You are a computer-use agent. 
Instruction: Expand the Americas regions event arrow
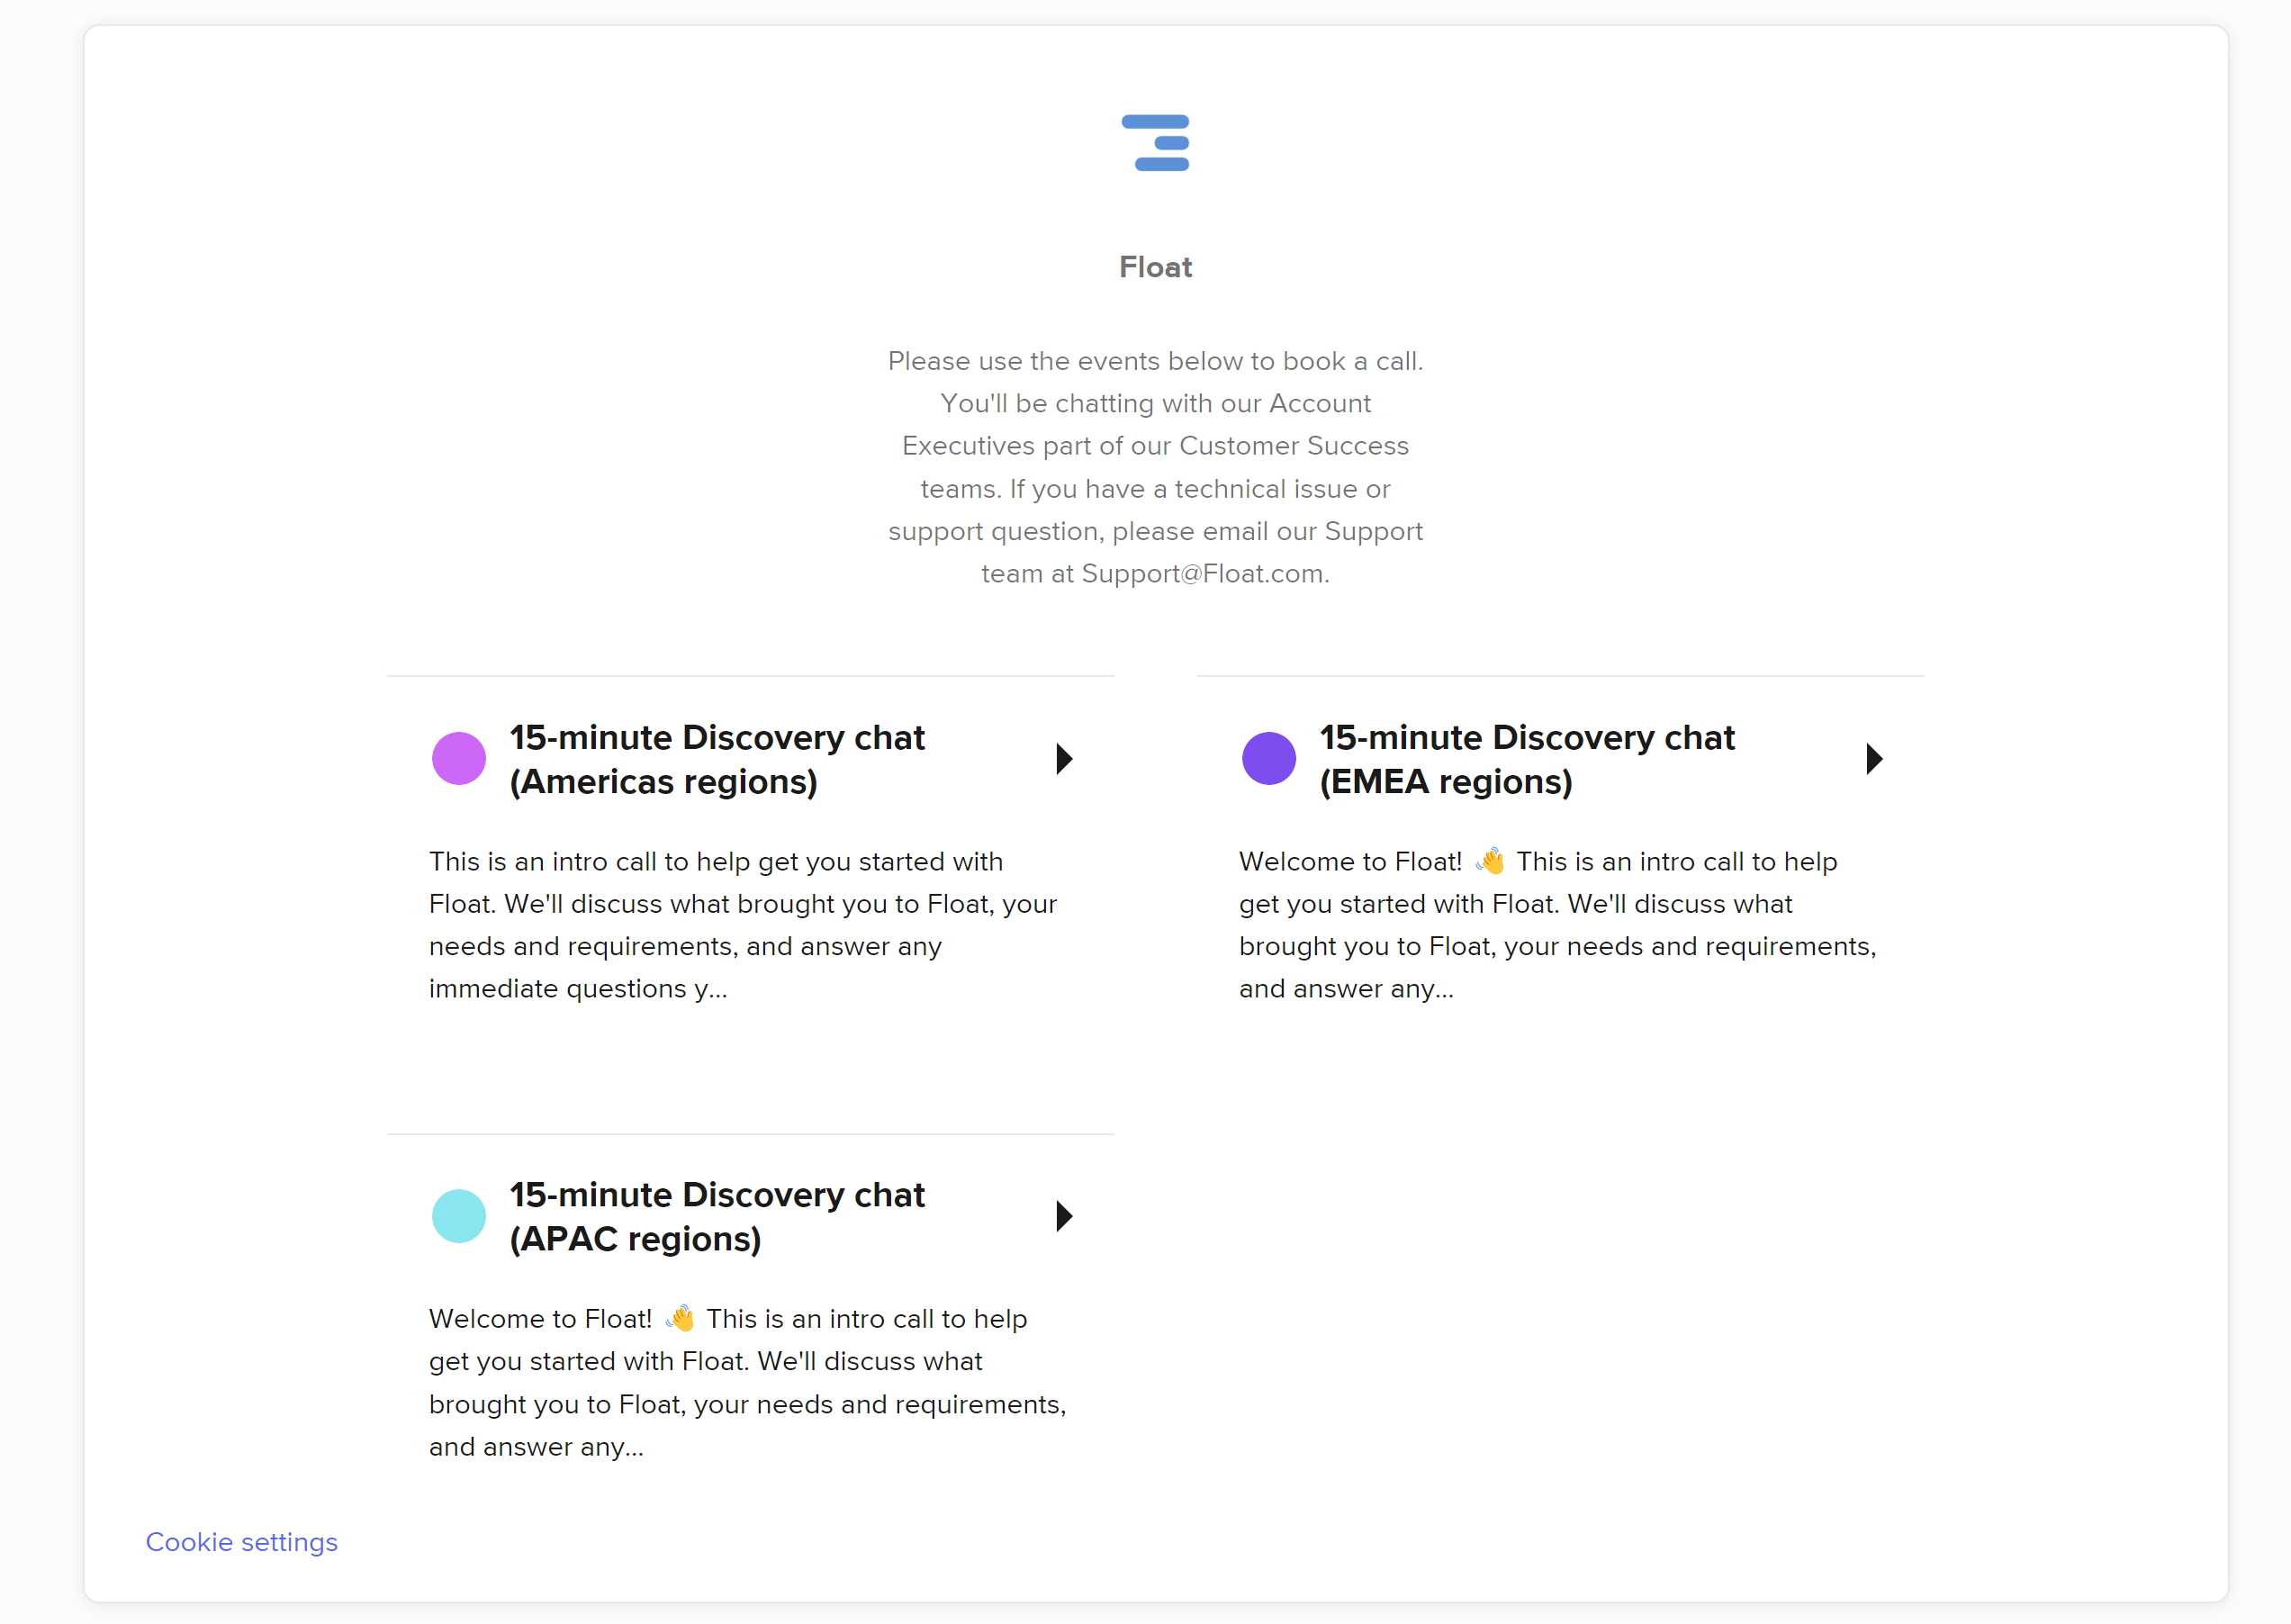pyautogui.click(x=1064, y=759)
